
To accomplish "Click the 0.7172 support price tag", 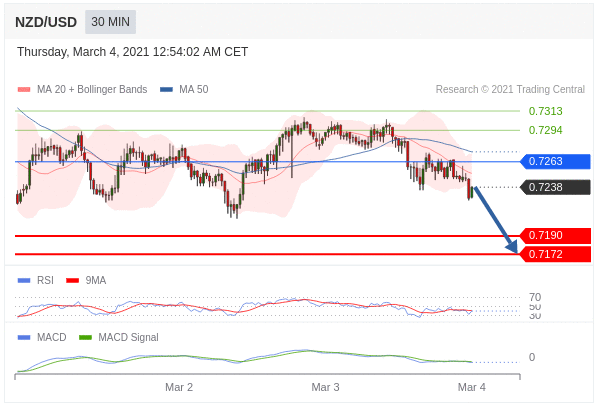I will click(x=555, y=254).
